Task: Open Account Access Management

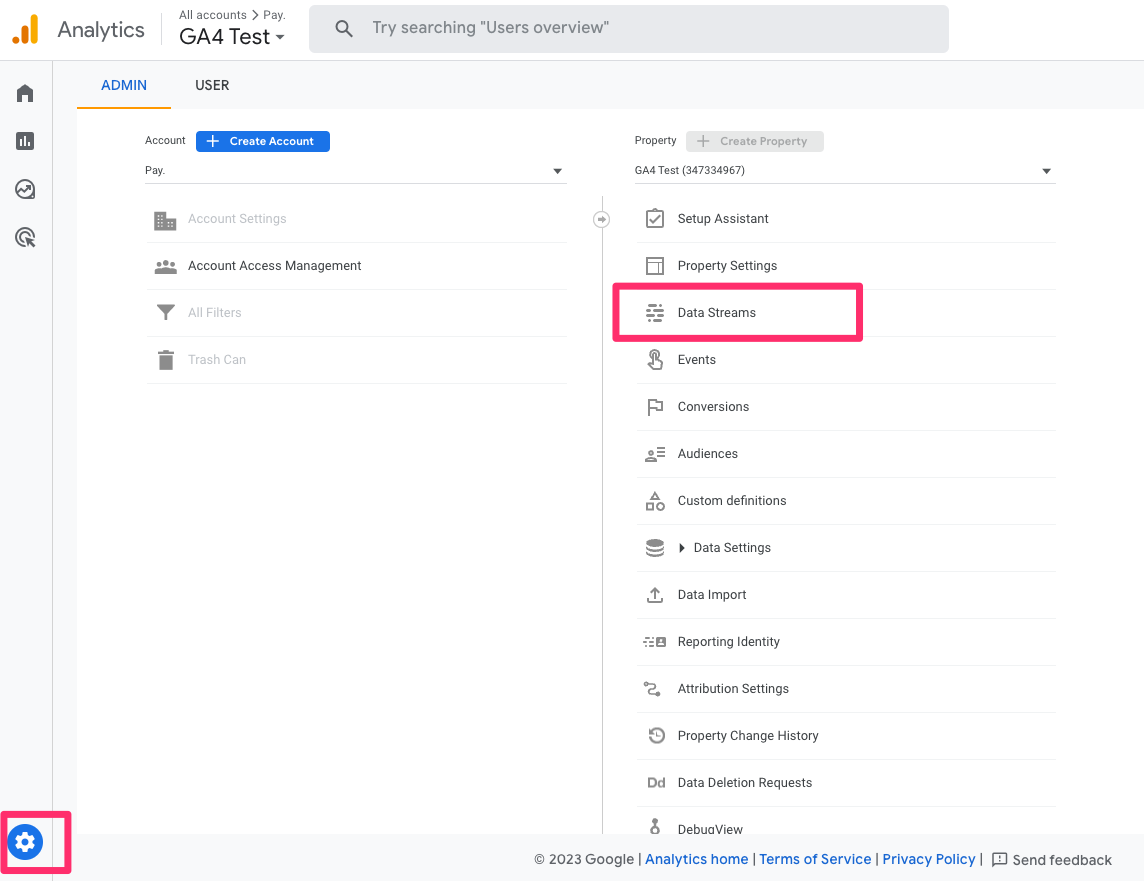Action: pos(274,265)
